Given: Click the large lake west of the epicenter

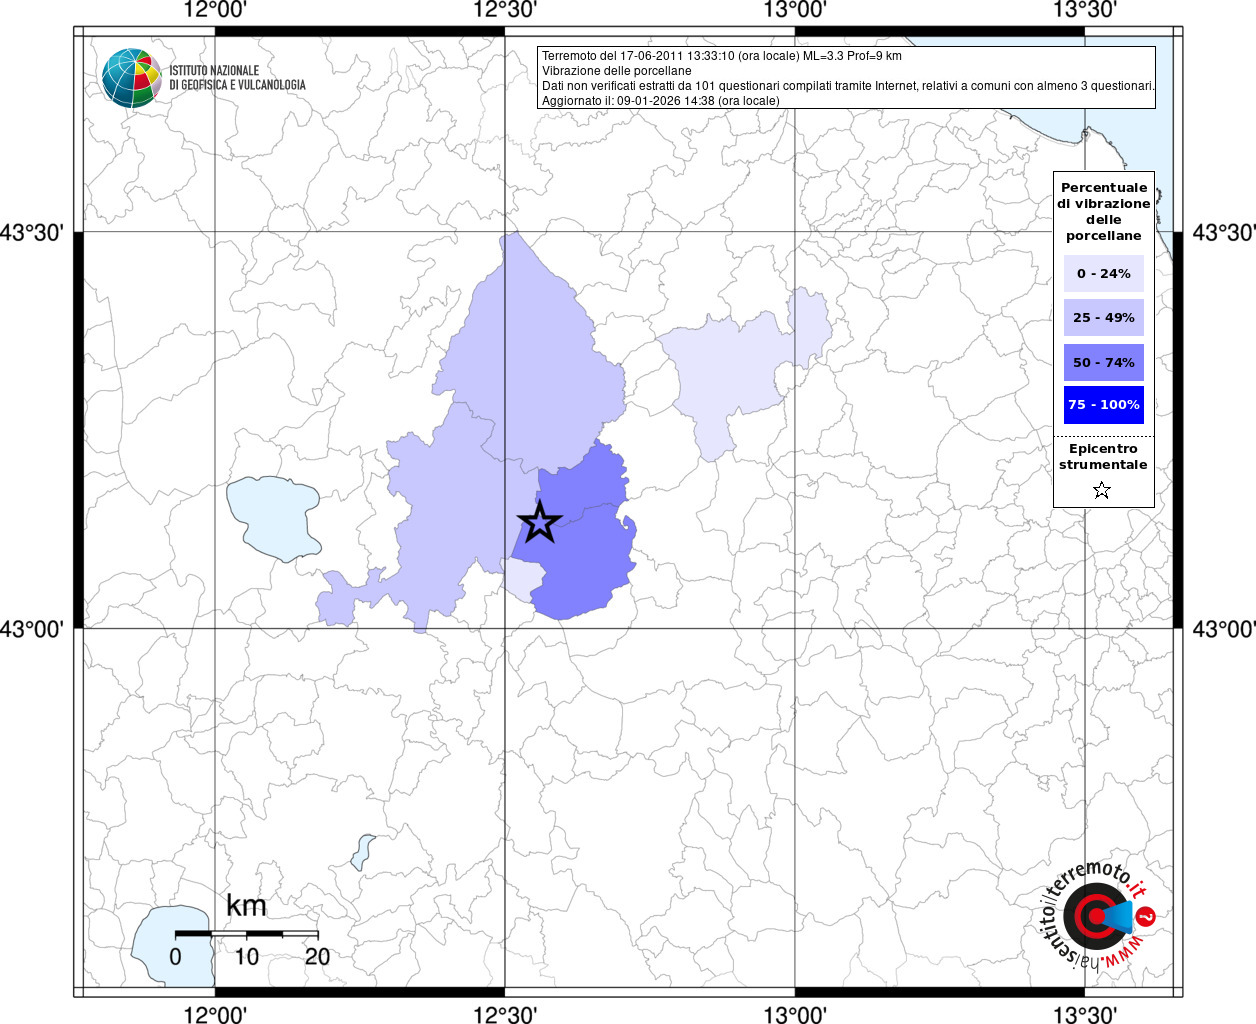Looking at the screenshot, I should click(x=274, y=517).
